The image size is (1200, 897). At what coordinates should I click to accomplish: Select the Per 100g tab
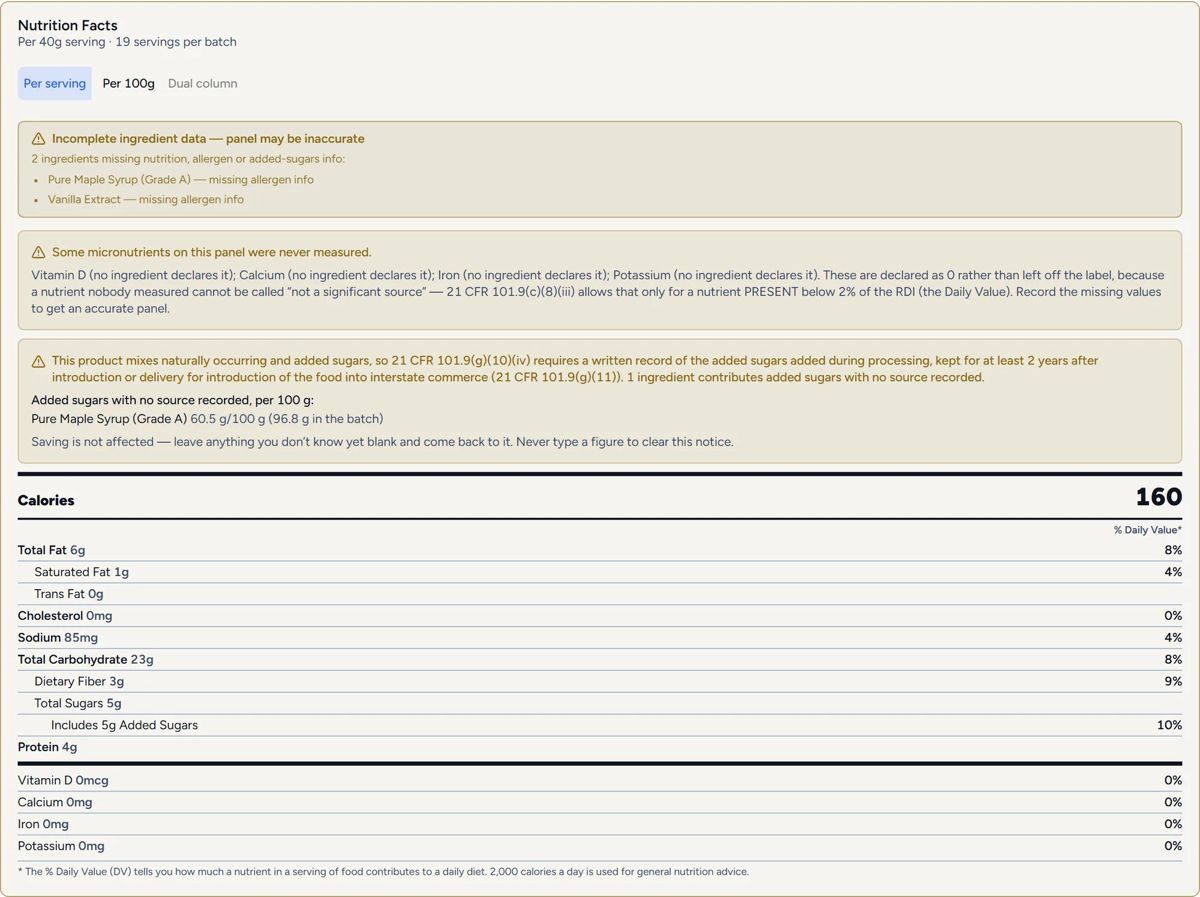129,84
